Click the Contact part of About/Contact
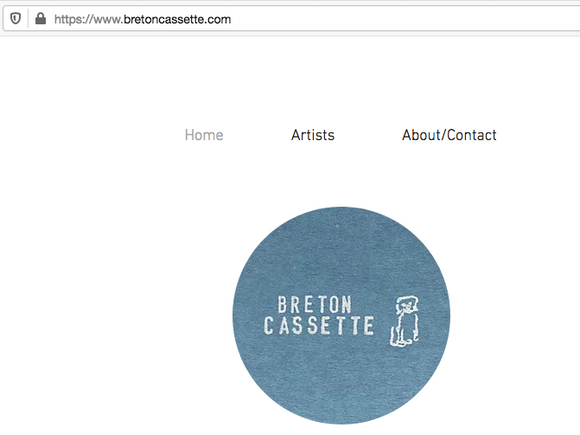This screenshot has height=435, width=580. (x=472, y=135)
